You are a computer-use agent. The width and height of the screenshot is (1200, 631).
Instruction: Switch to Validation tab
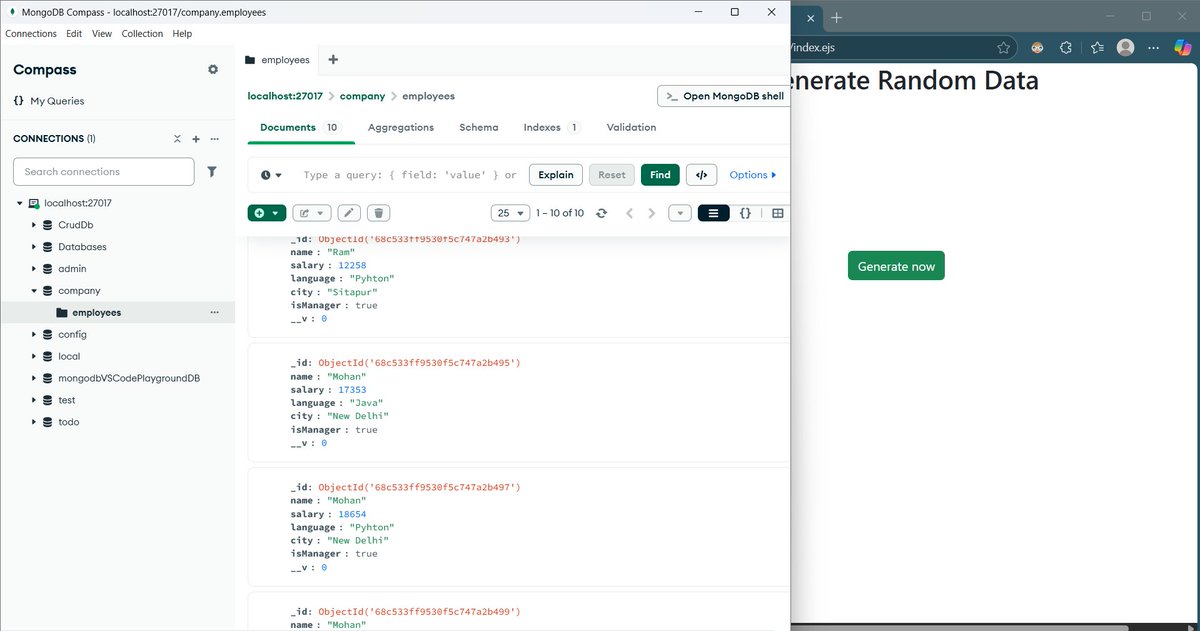[632, 128]
